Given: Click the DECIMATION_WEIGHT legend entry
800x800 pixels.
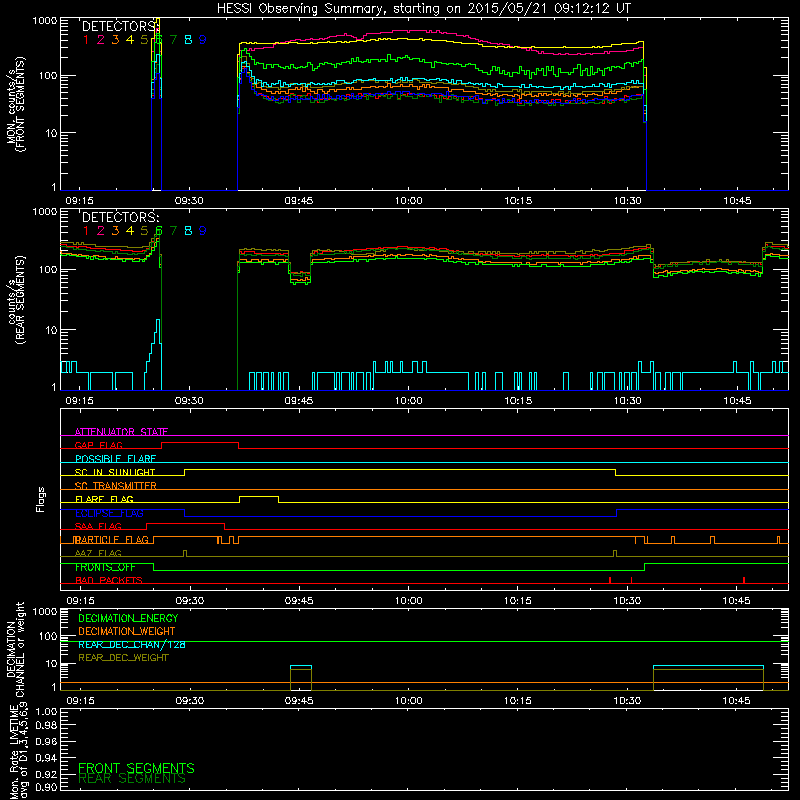Looking at the screenshot, I should click(127, 632).
